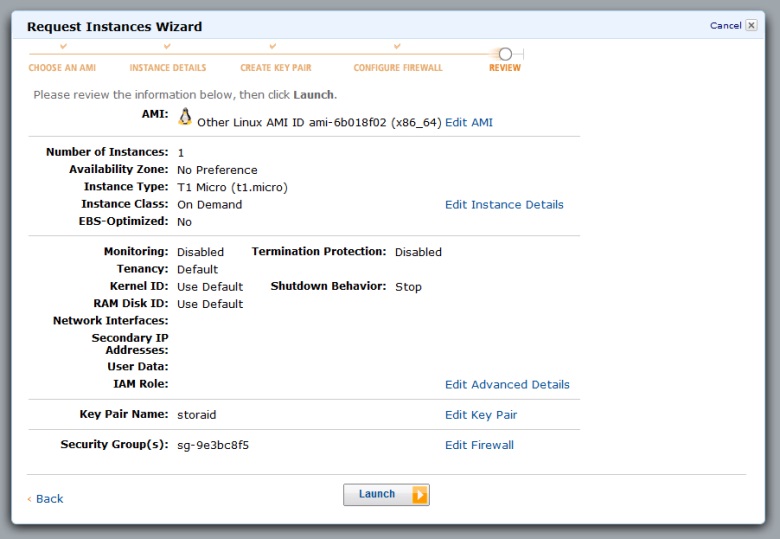Click the 'IAM Role:' label

[x=141, y=384]
